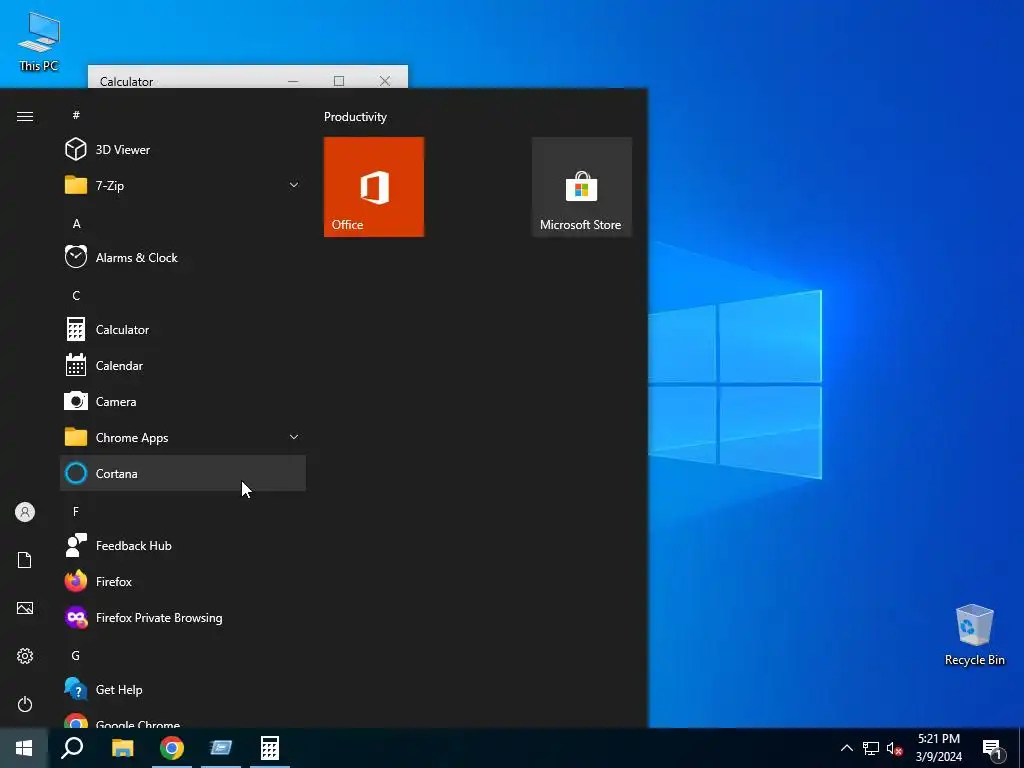Open Pictures from the Start sidebar
The height and width of the screenshot is (768, 1024).
tap(25, 608)
